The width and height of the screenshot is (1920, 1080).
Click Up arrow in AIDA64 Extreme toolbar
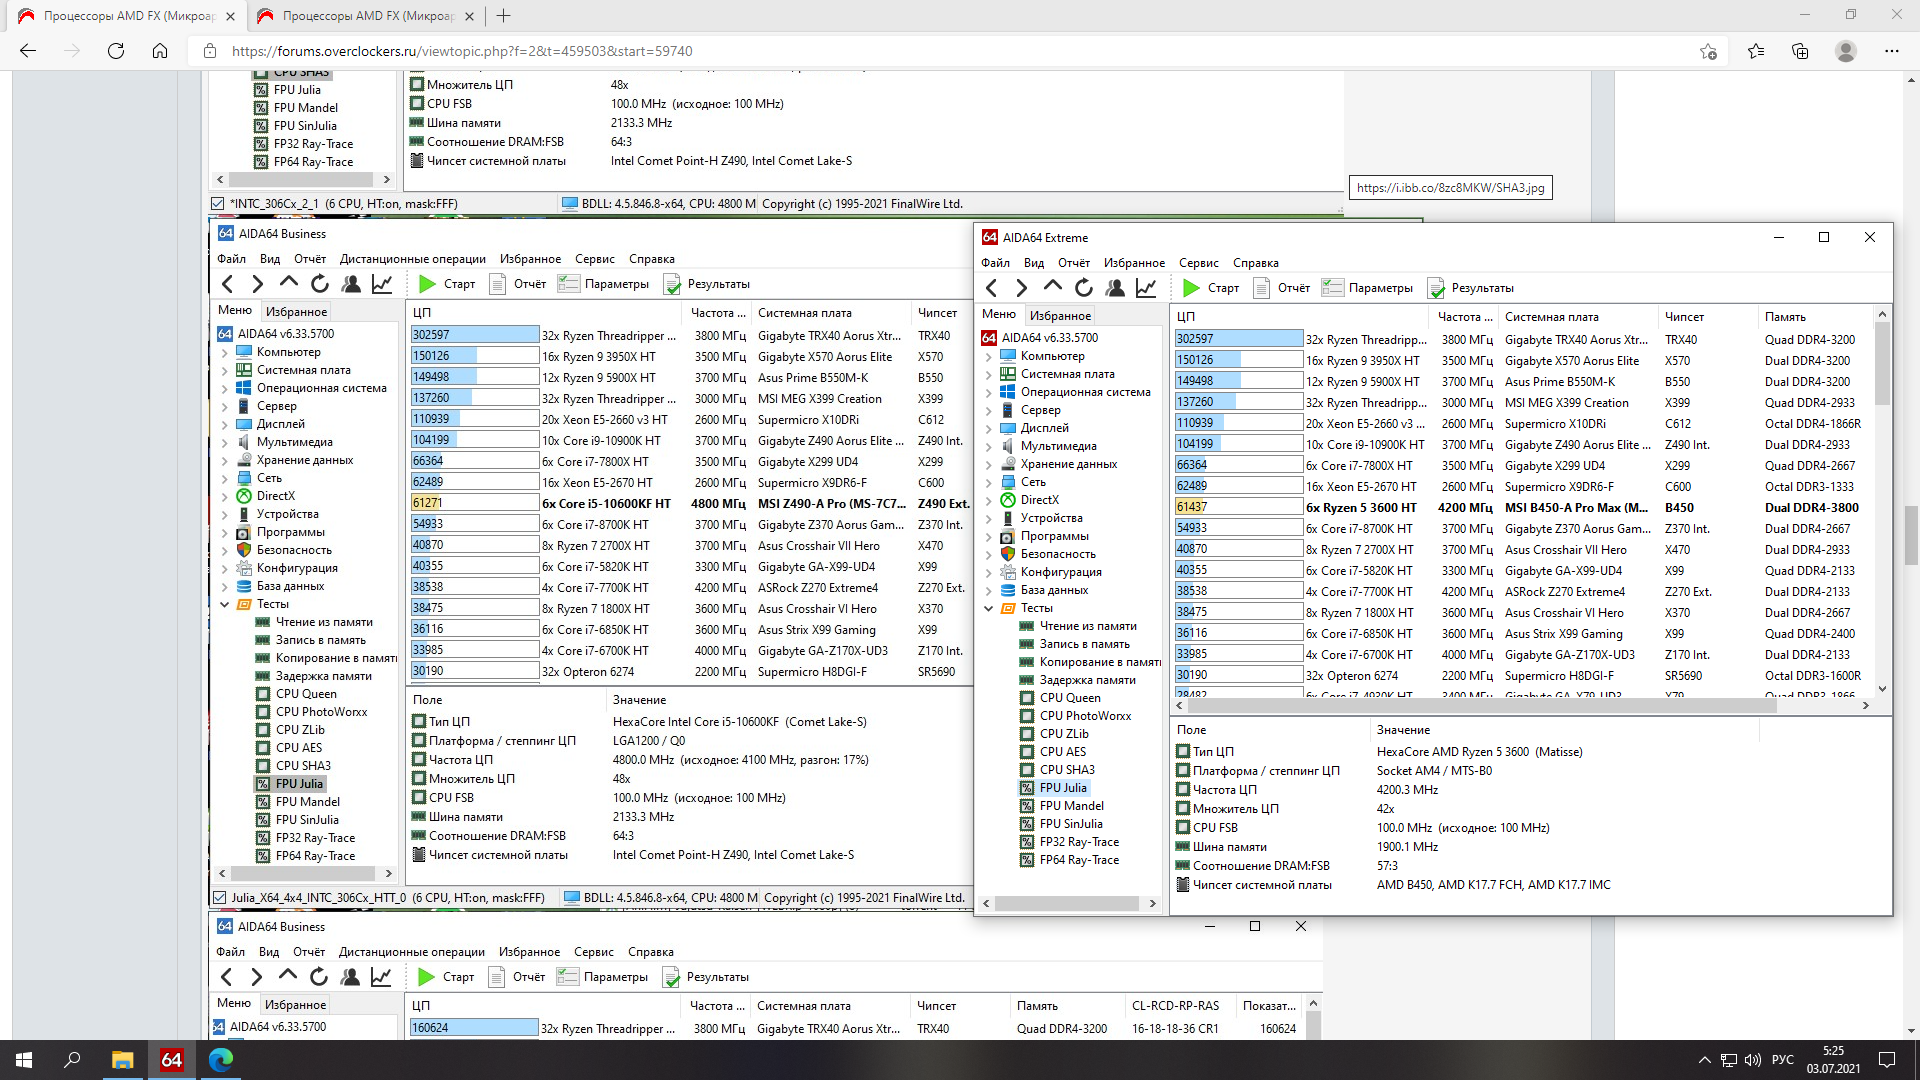(x=1053, y=286)
